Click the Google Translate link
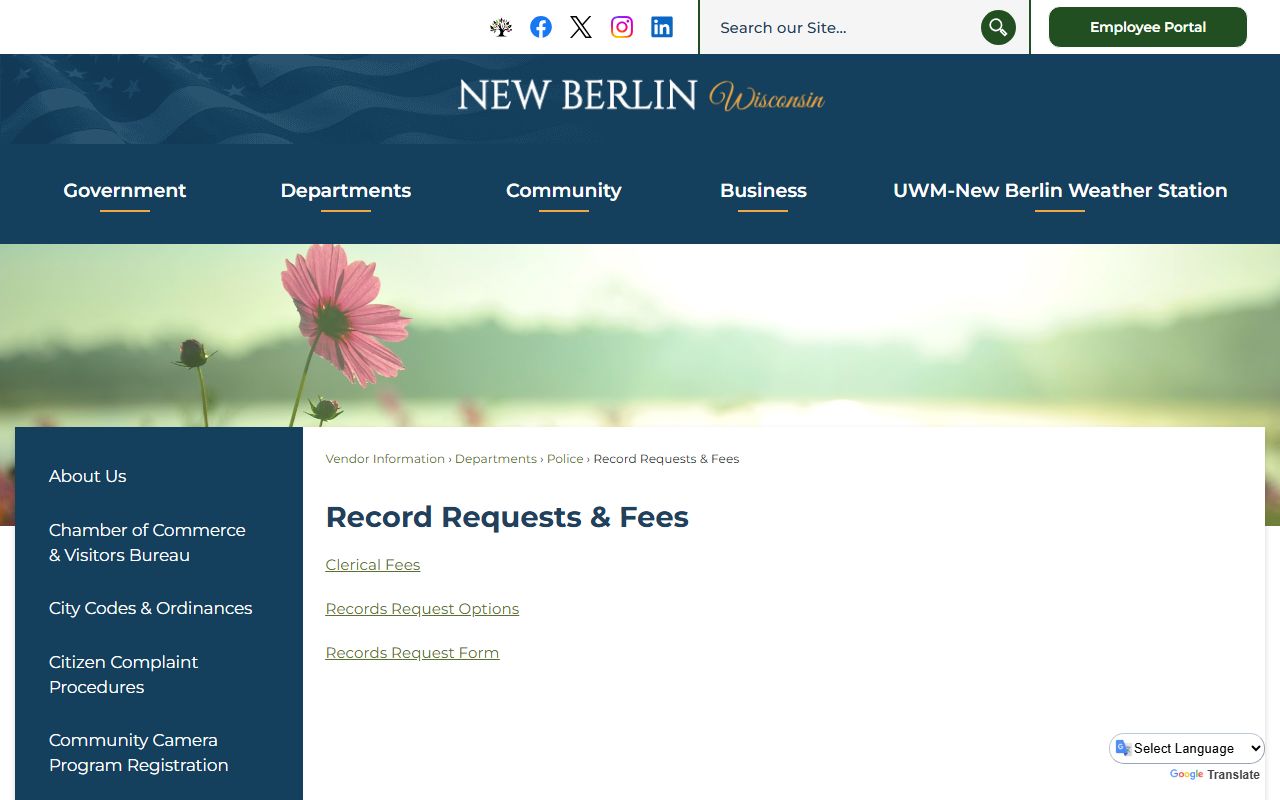This screenshot has height=800, width=1280. (1214, 775)
